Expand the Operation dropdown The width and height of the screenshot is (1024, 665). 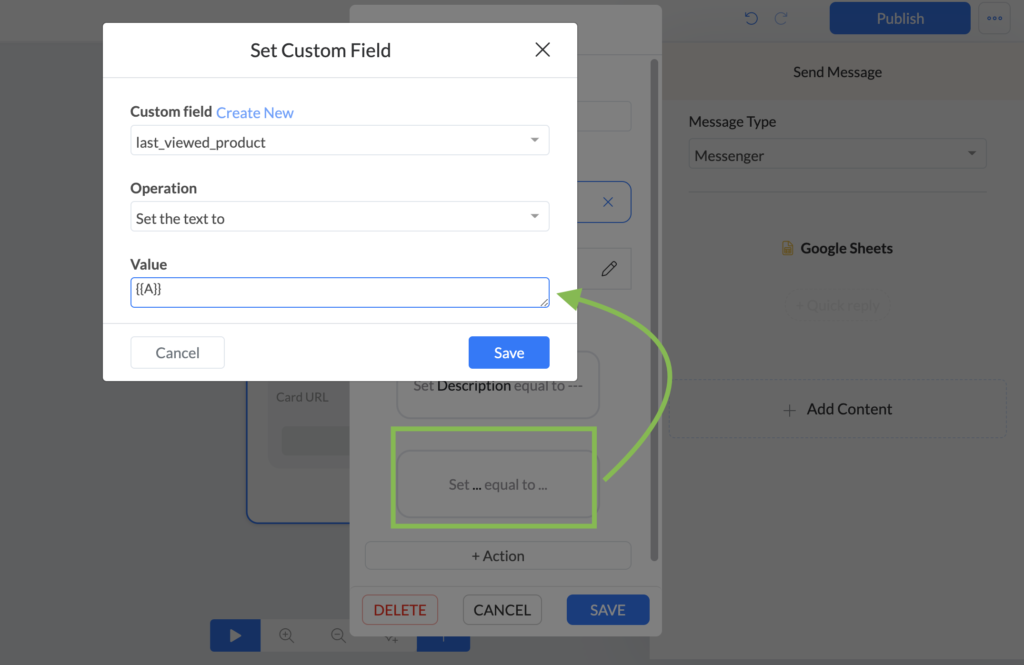(x=340, y=218)
